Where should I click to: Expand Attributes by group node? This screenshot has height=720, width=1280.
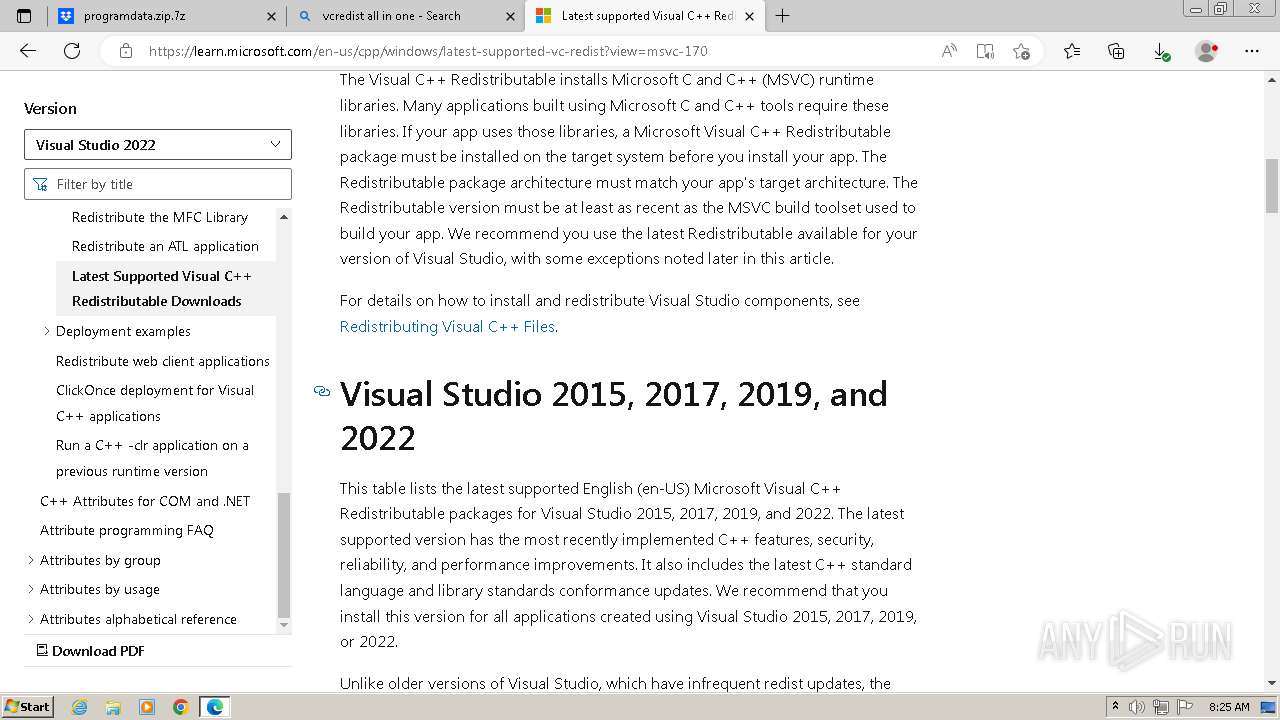pyautogui.click(x=30, y=560)
